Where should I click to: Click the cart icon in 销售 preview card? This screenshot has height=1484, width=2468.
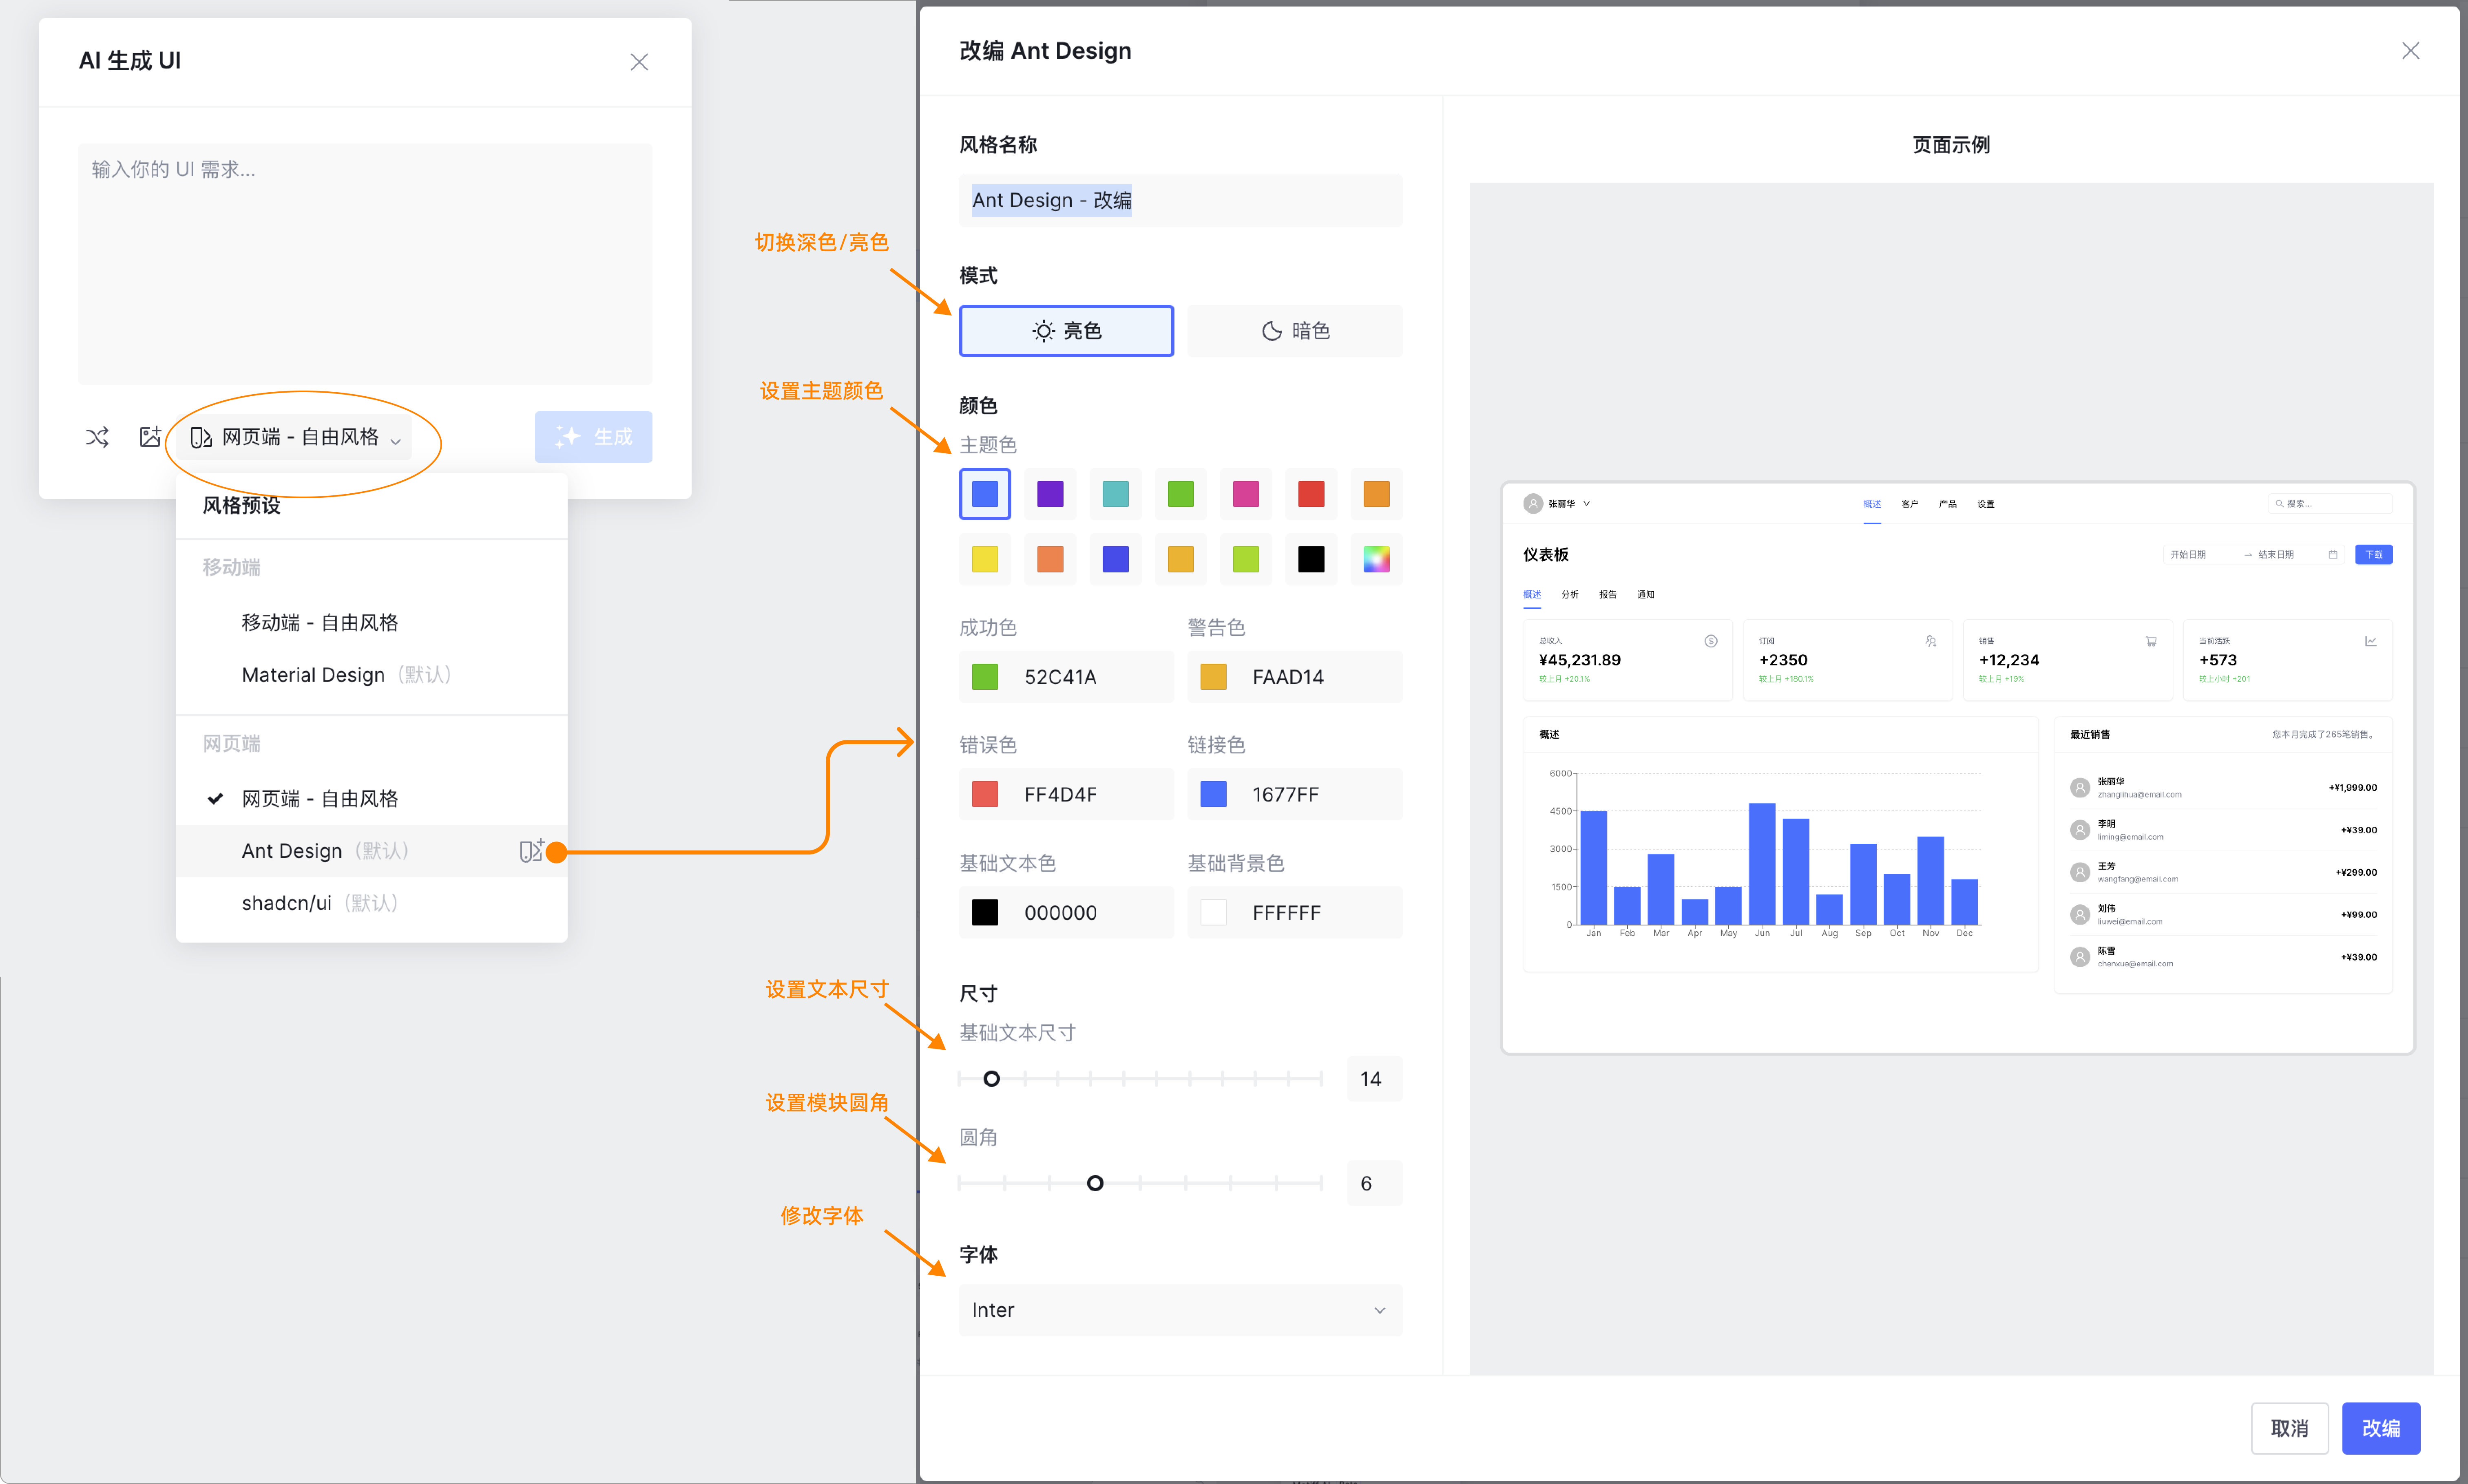[x=2151, y=641]
